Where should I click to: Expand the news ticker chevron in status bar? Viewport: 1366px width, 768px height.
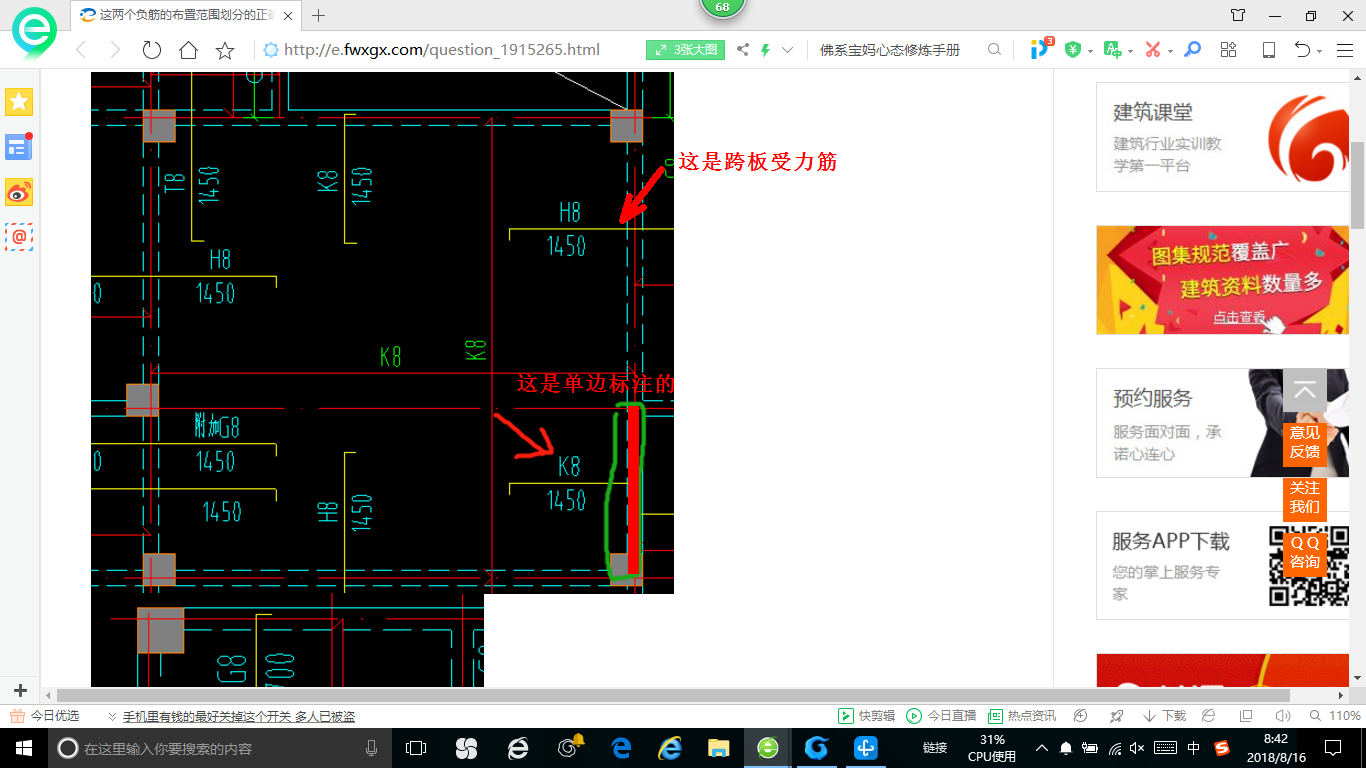coord(112,717)
